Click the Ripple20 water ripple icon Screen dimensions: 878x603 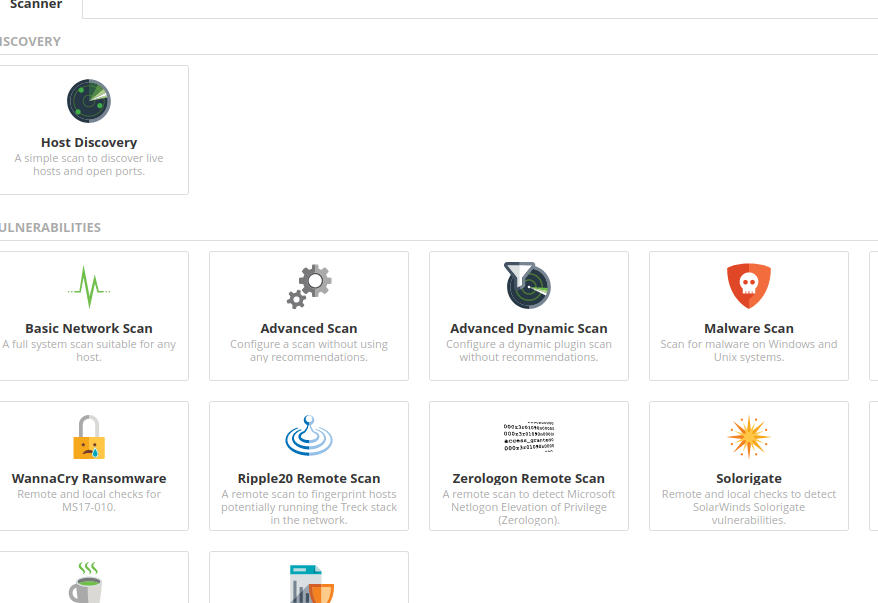coord(309,437)
